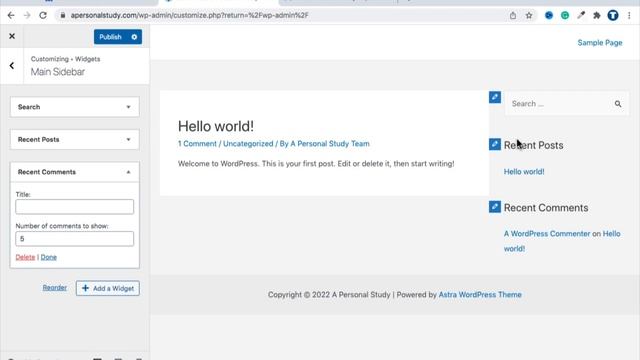Viewport: 640px width, 360px height.
Task: Open the Hello world! post title
Action: [216, 126]
